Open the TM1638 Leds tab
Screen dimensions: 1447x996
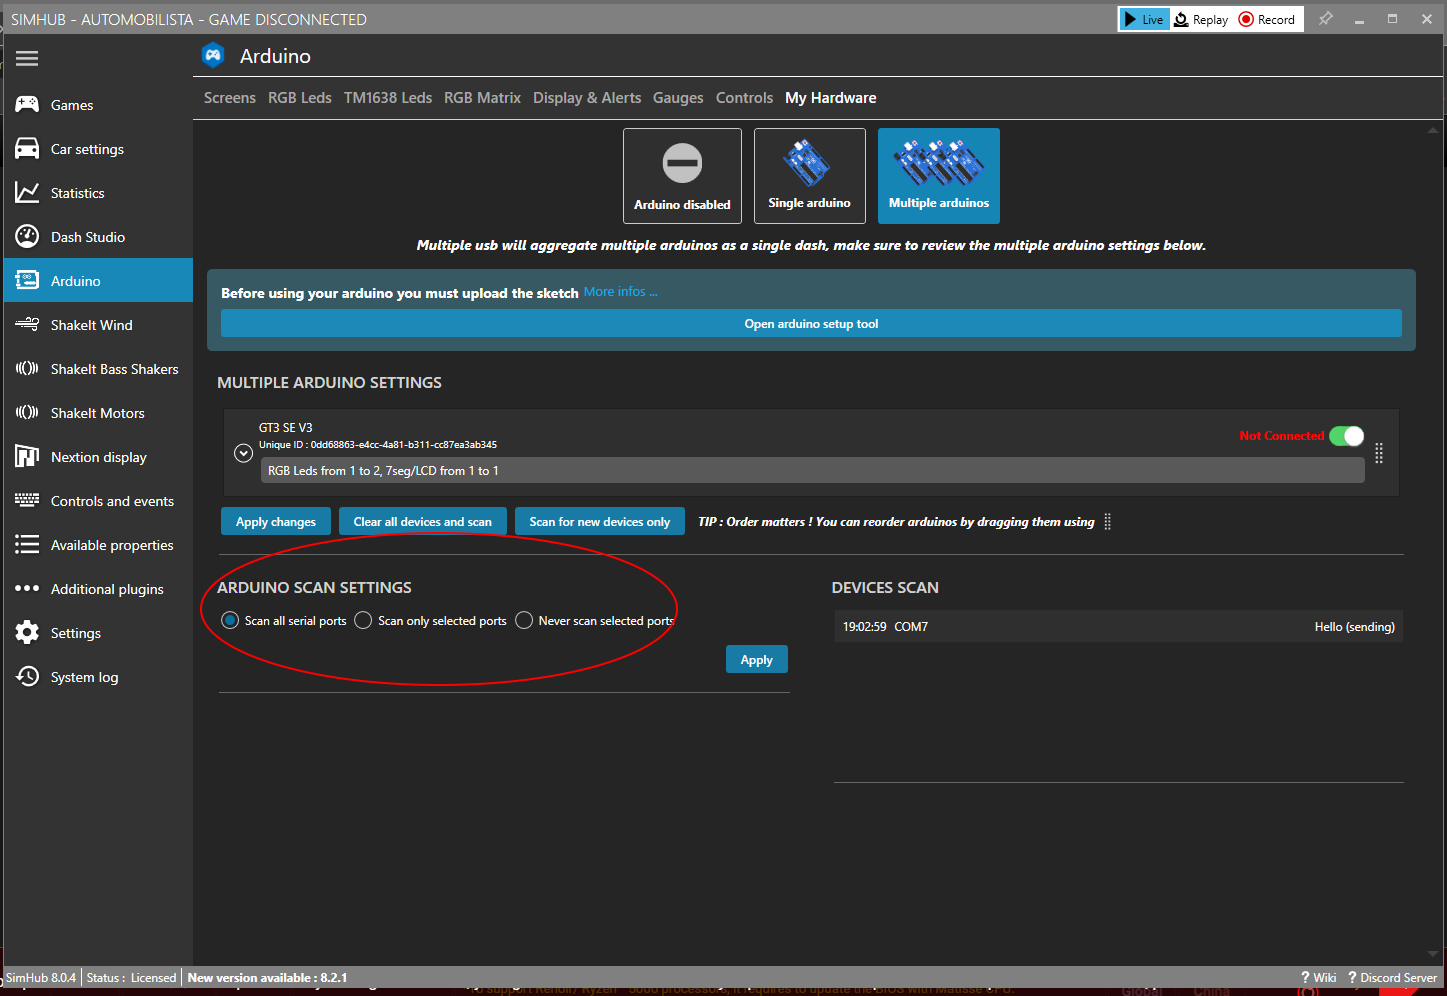[388, 98]
